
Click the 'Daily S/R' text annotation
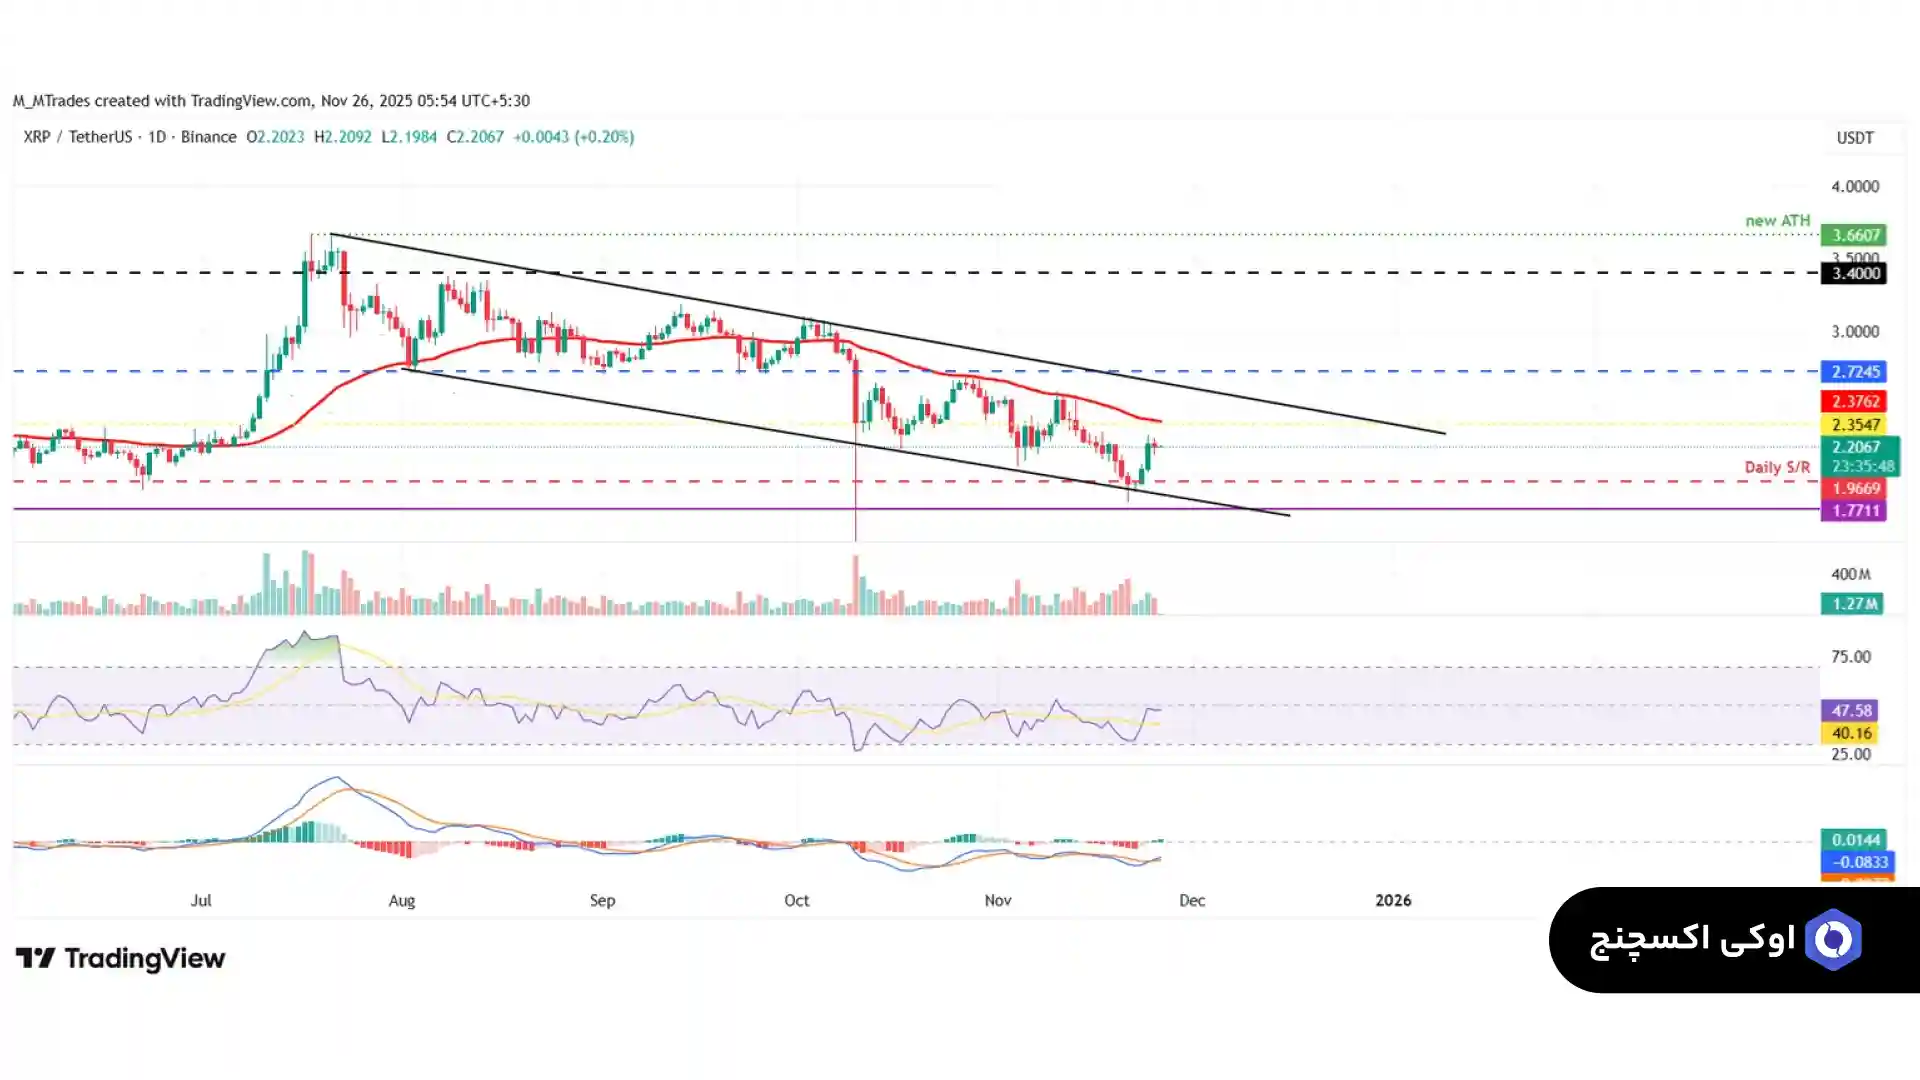coord(1776,467)
